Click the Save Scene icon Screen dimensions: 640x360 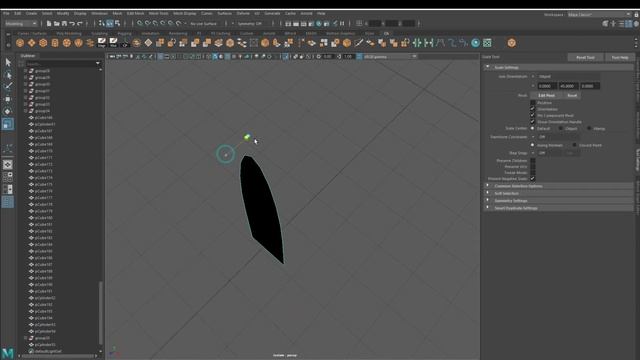64,24
